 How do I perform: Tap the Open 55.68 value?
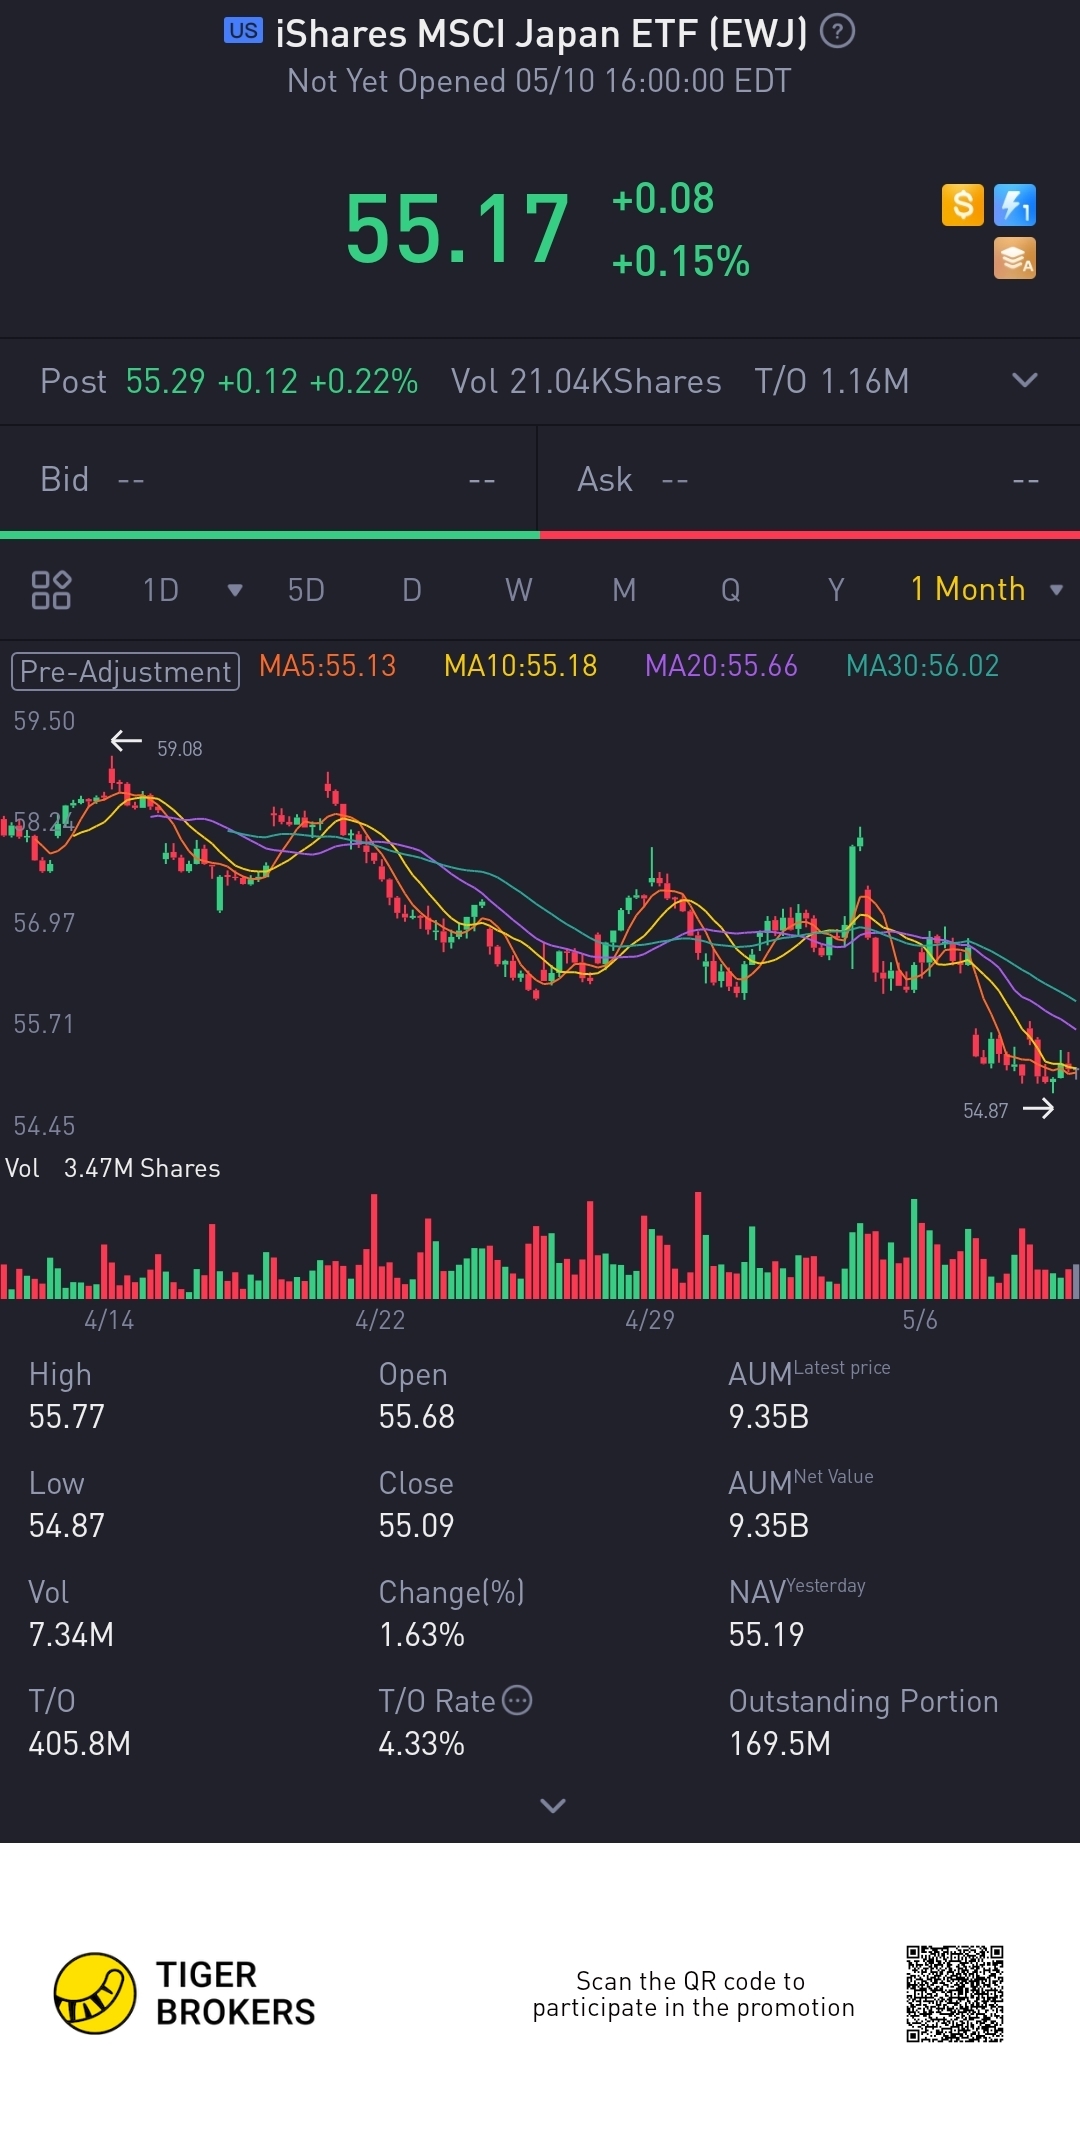point(417,1417)
